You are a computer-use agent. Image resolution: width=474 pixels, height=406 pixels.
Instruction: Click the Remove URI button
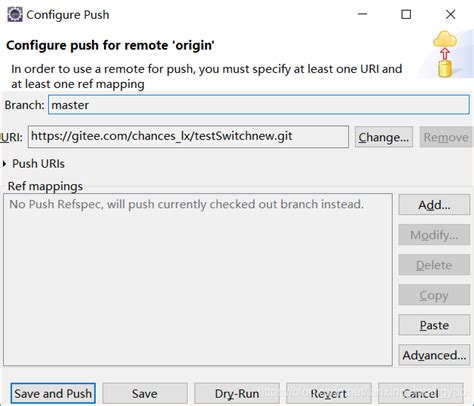(x=446, y=137)
